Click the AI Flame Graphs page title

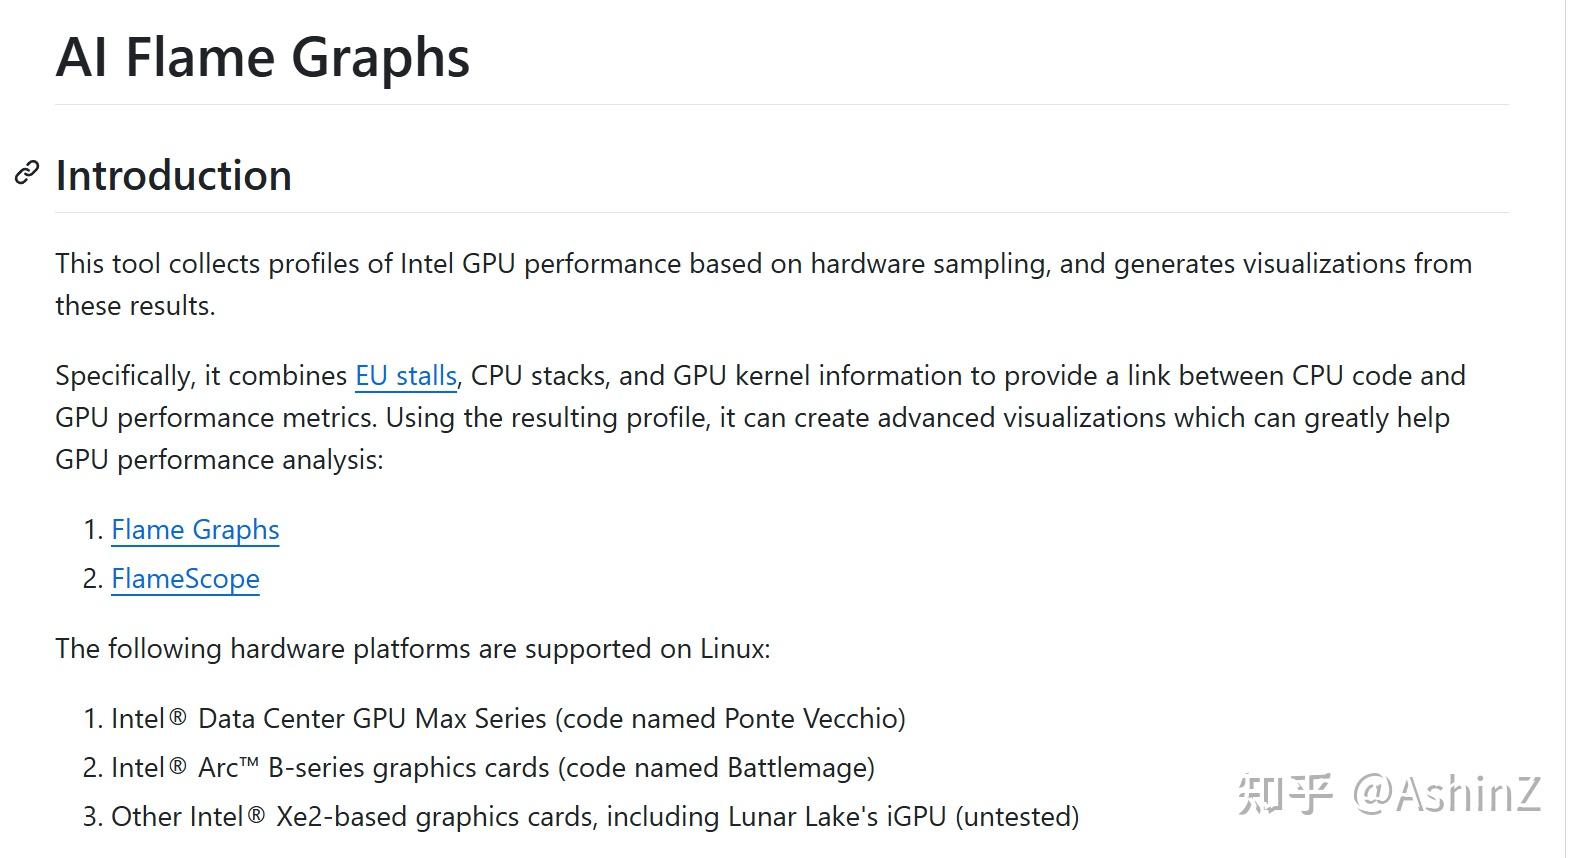pyautogui.click(x=263, y=57)
